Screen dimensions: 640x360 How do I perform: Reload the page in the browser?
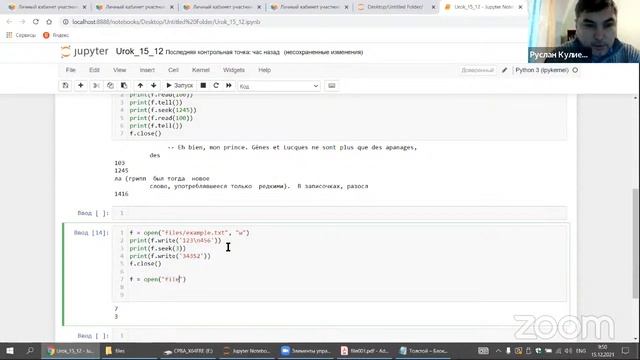click(x=36, y=22)
